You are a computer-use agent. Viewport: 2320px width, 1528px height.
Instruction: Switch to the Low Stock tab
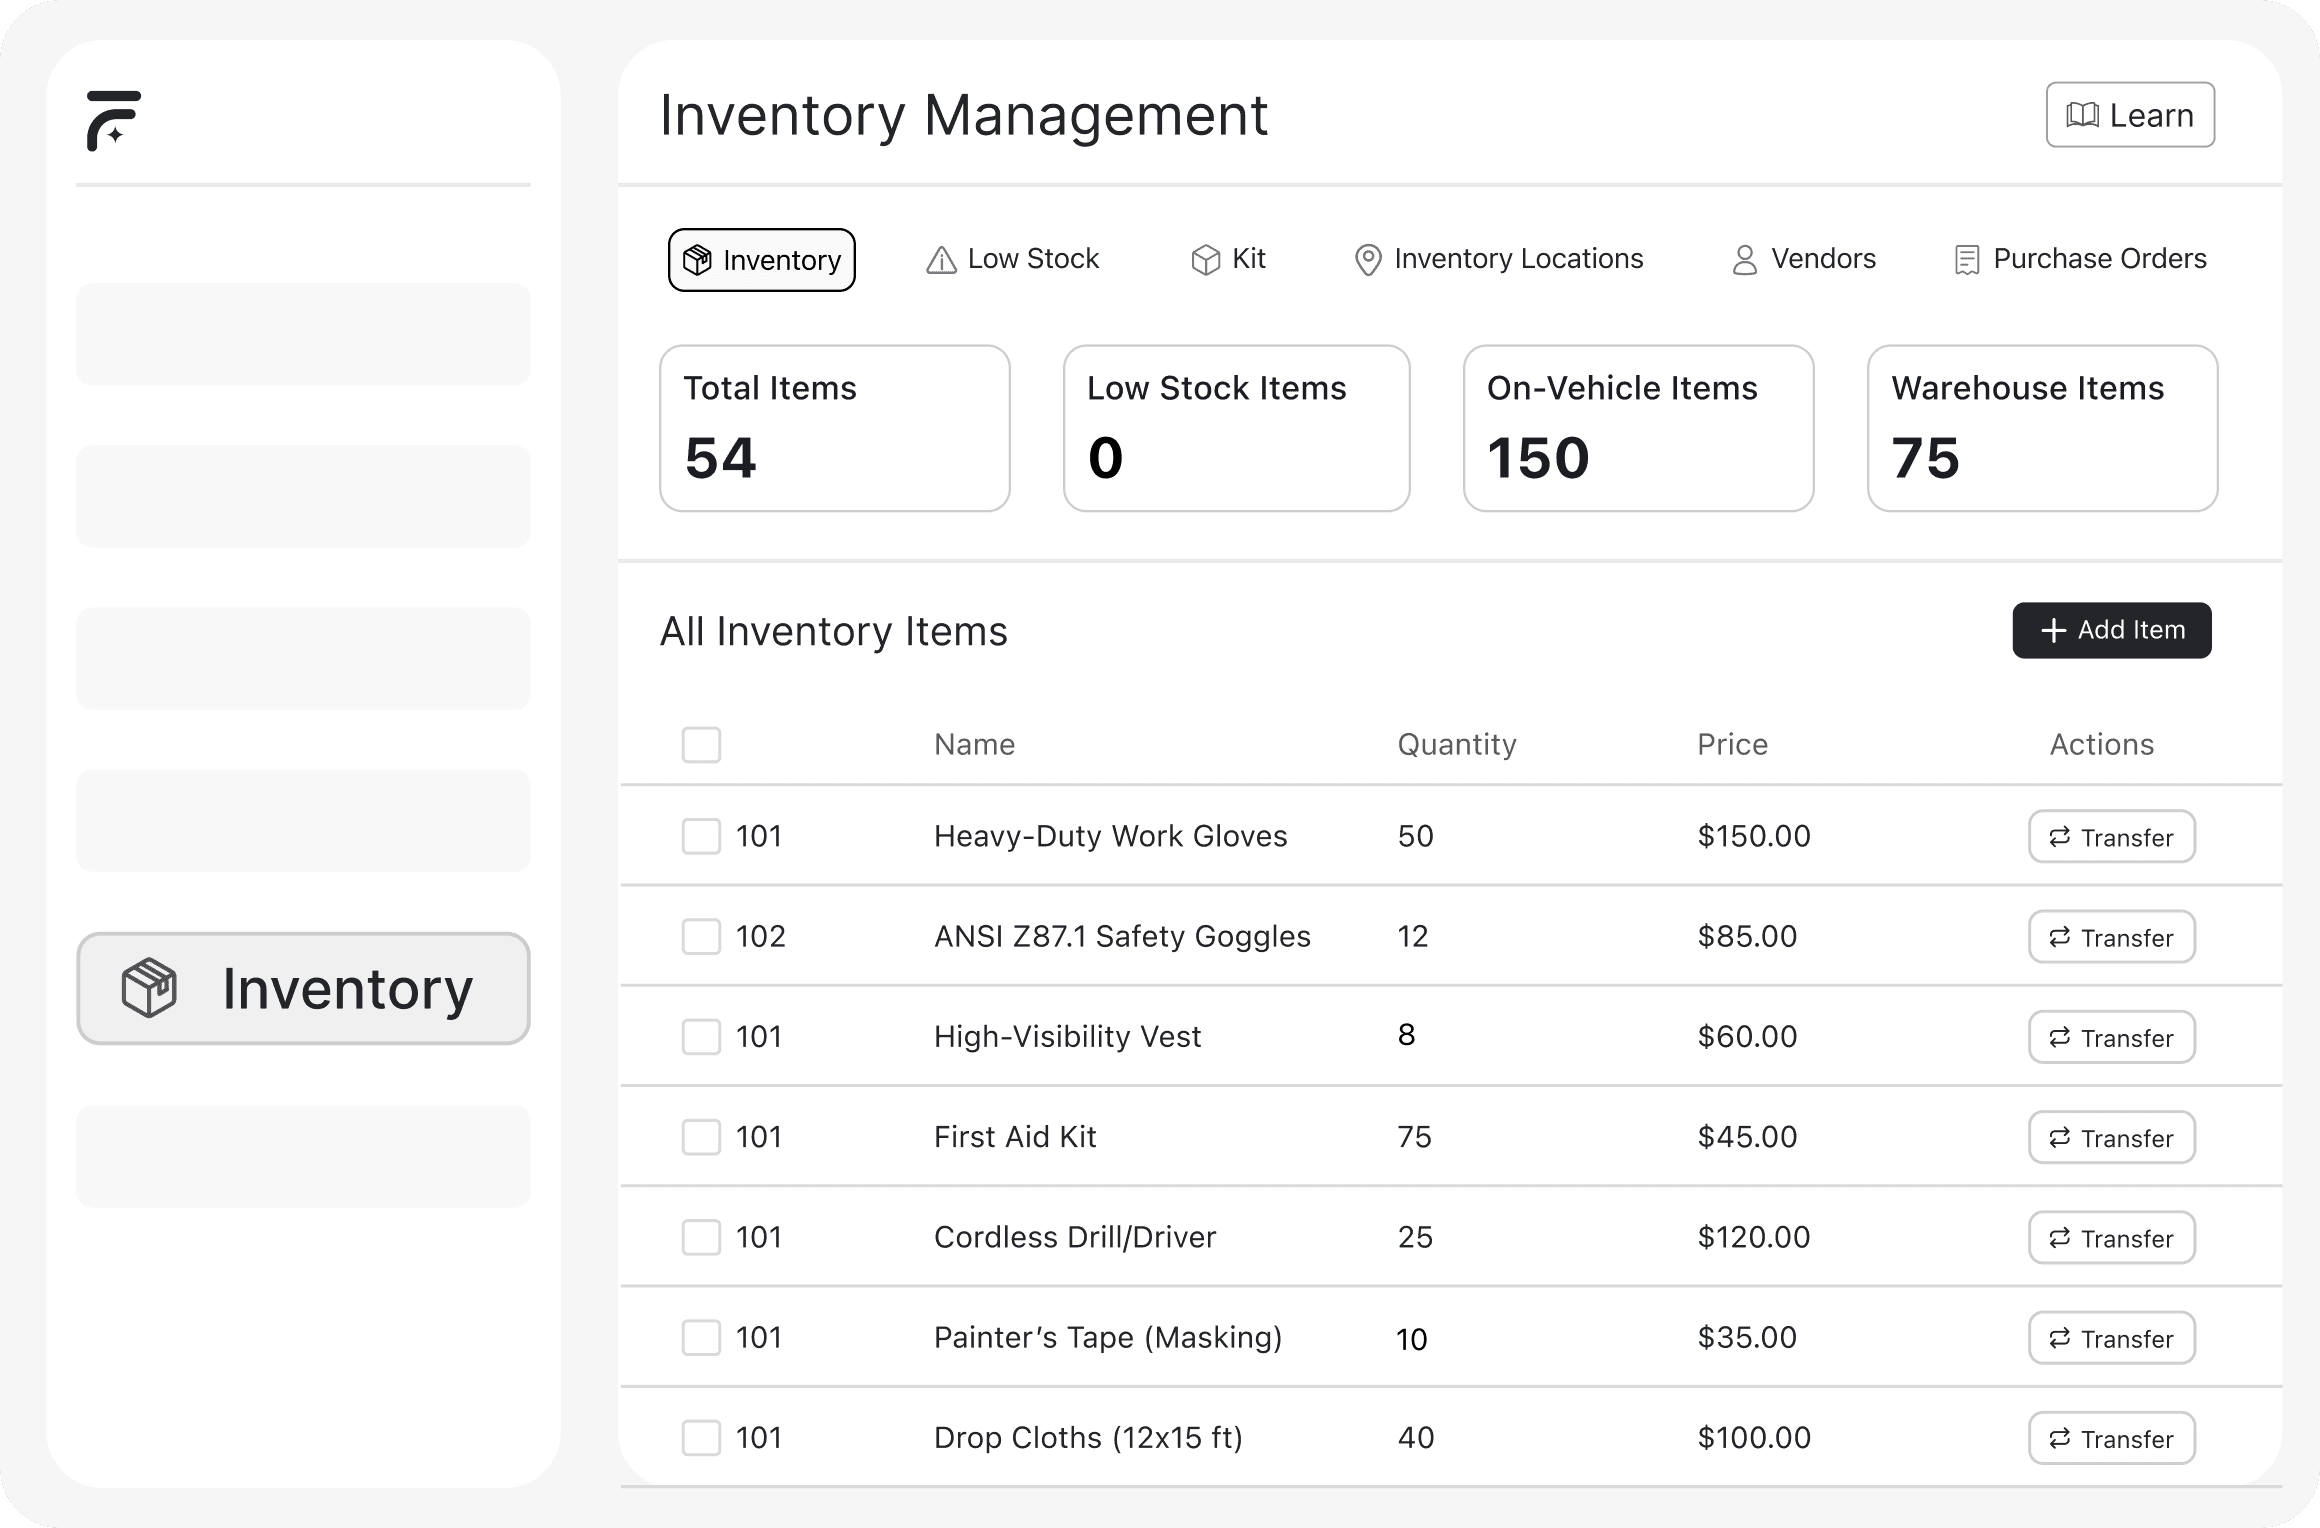point(1013,259)
